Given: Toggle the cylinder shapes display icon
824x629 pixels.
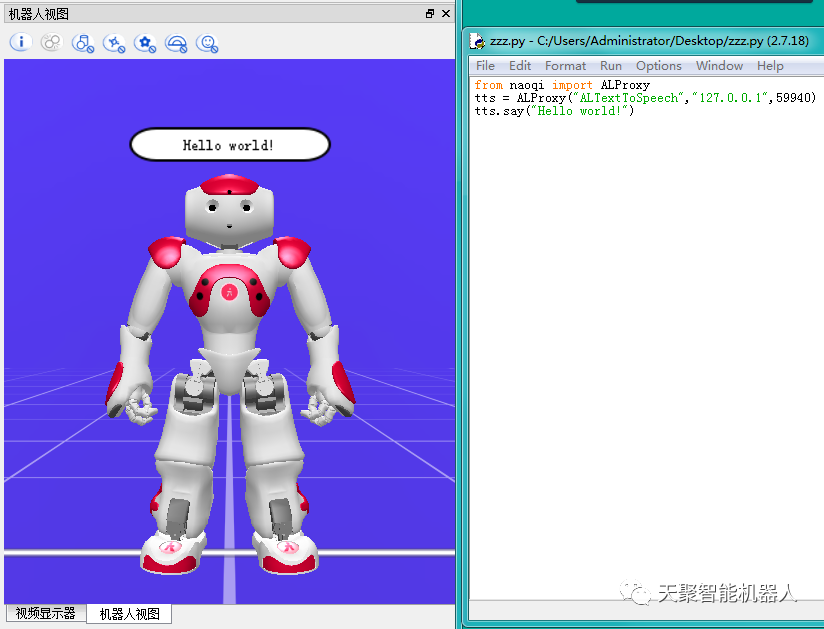Looking at the screenshot, I should coord(83,43).
